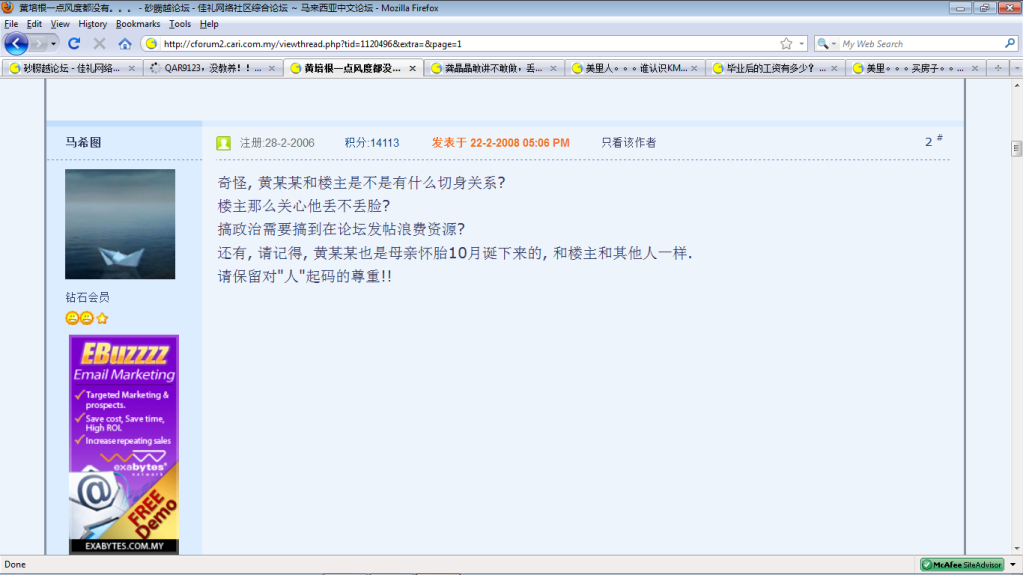Click the 只看该作者 link

click(628, 143)
